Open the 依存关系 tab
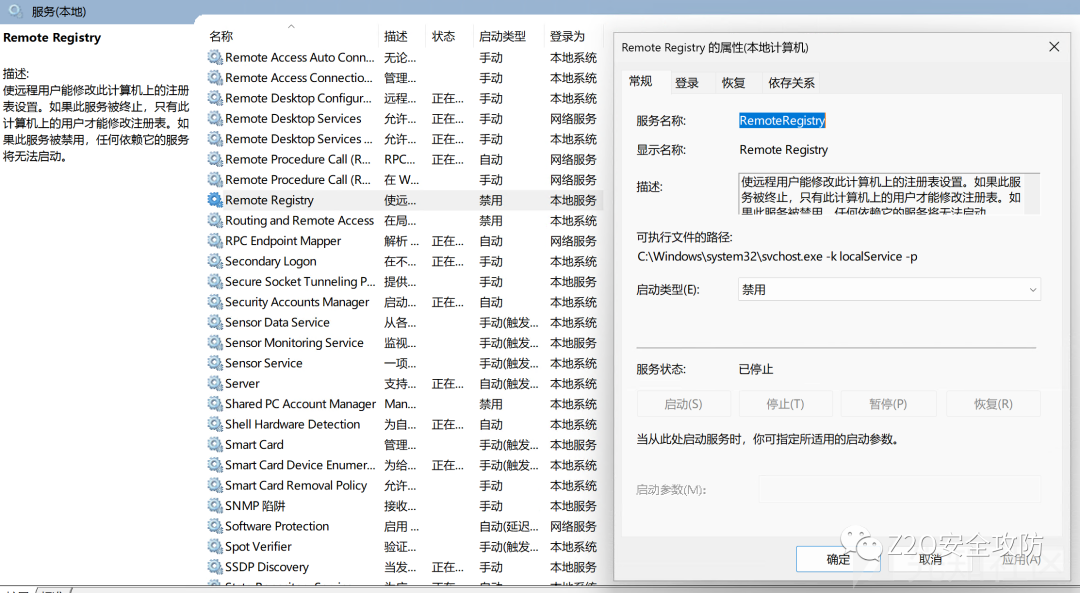This screenshot has width=1080, height=593. [791, 83]
